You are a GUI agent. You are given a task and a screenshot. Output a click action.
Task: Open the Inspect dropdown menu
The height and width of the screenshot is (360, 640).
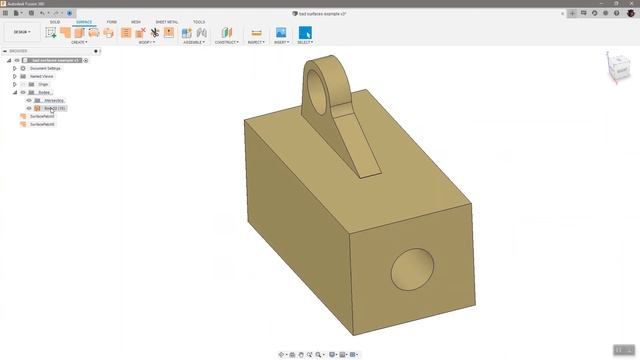(256, 42)
